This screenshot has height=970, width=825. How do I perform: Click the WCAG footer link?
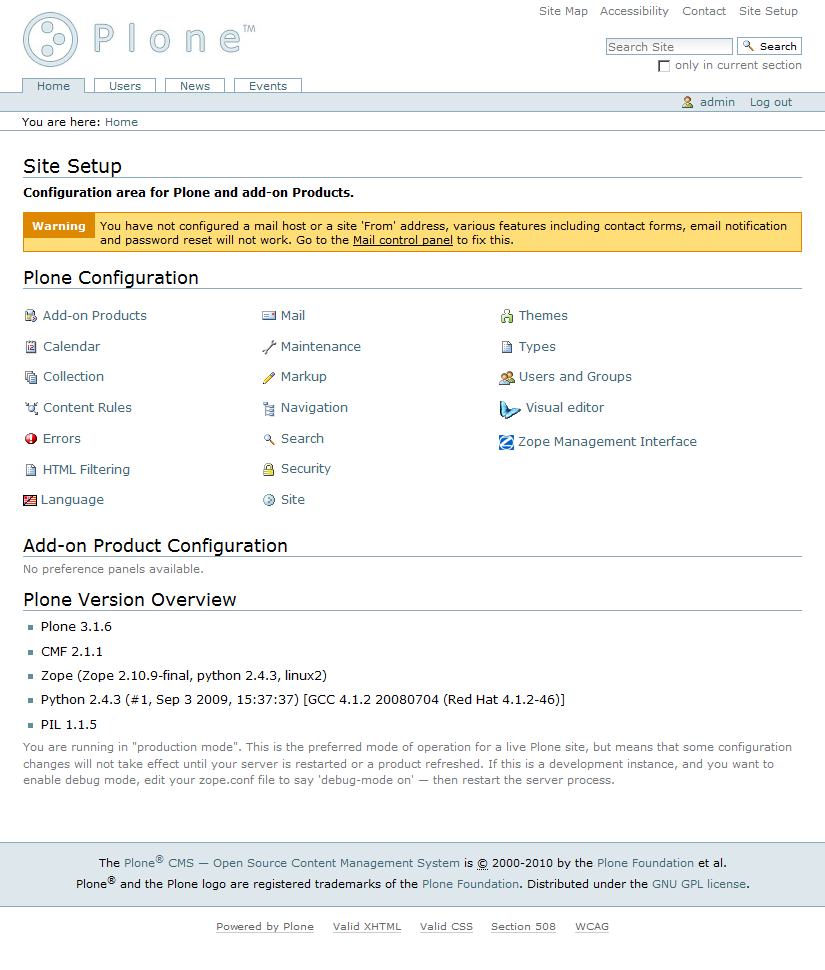click(x=592, y=927)
